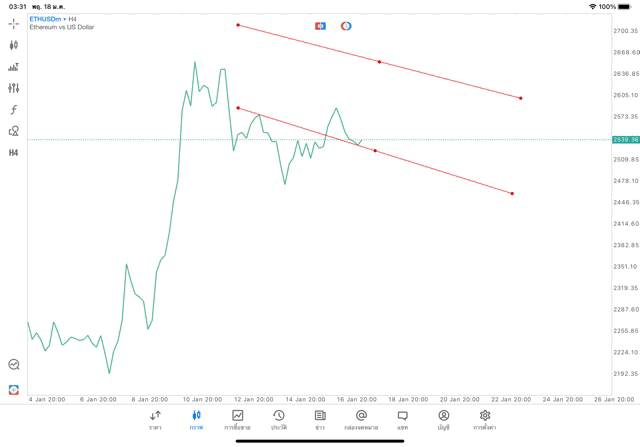Tap the green current price label 2539.36
The width and height of the screenshot is (640, 447).
pos(625,140)
